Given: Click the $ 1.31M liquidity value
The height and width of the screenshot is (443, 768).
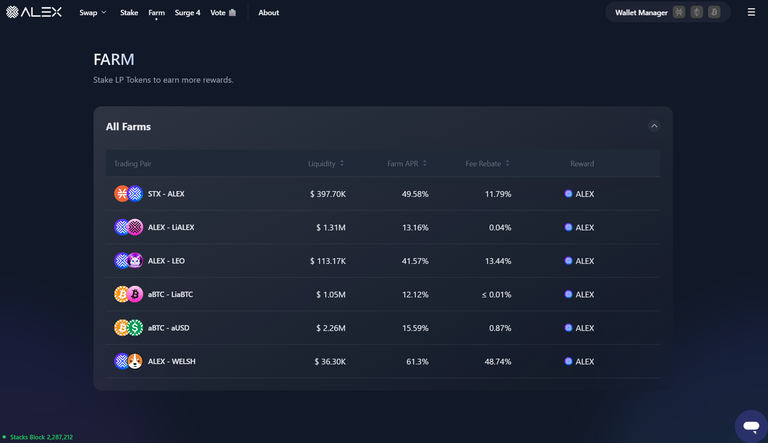Looking at the screenshot, I should click(x=331, y=227).
